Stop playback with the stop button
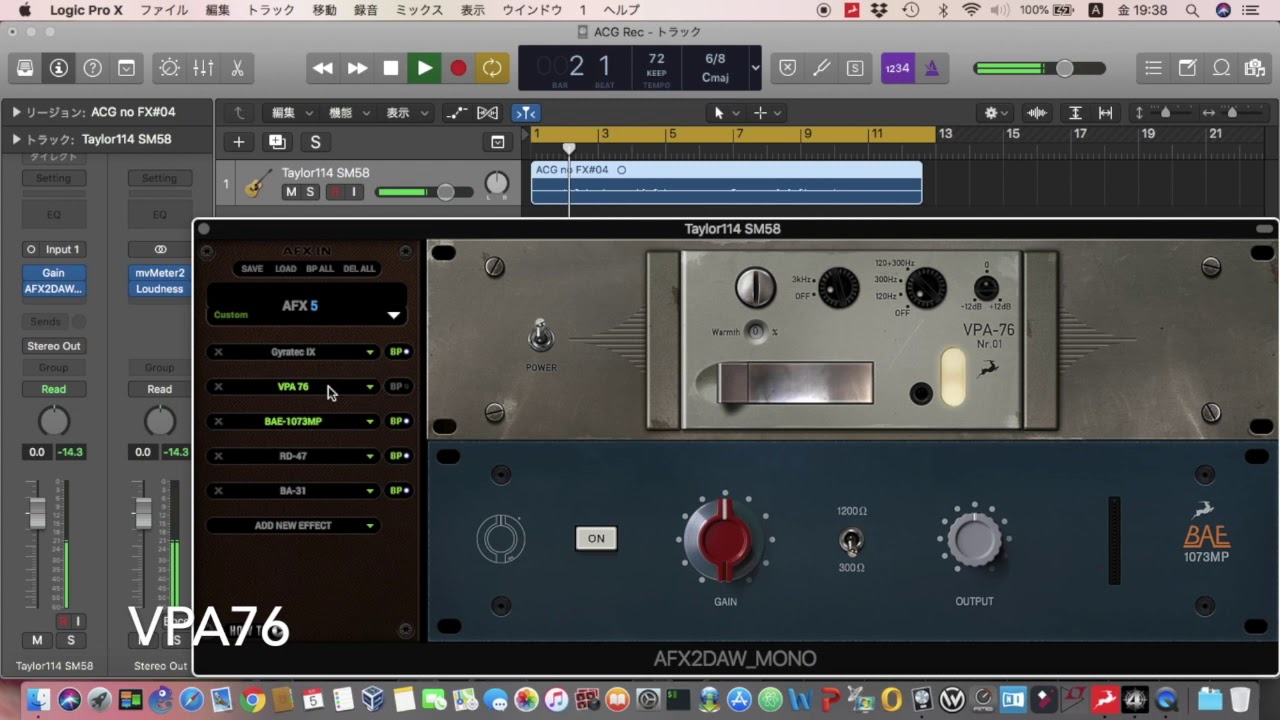 pos(391,68)
